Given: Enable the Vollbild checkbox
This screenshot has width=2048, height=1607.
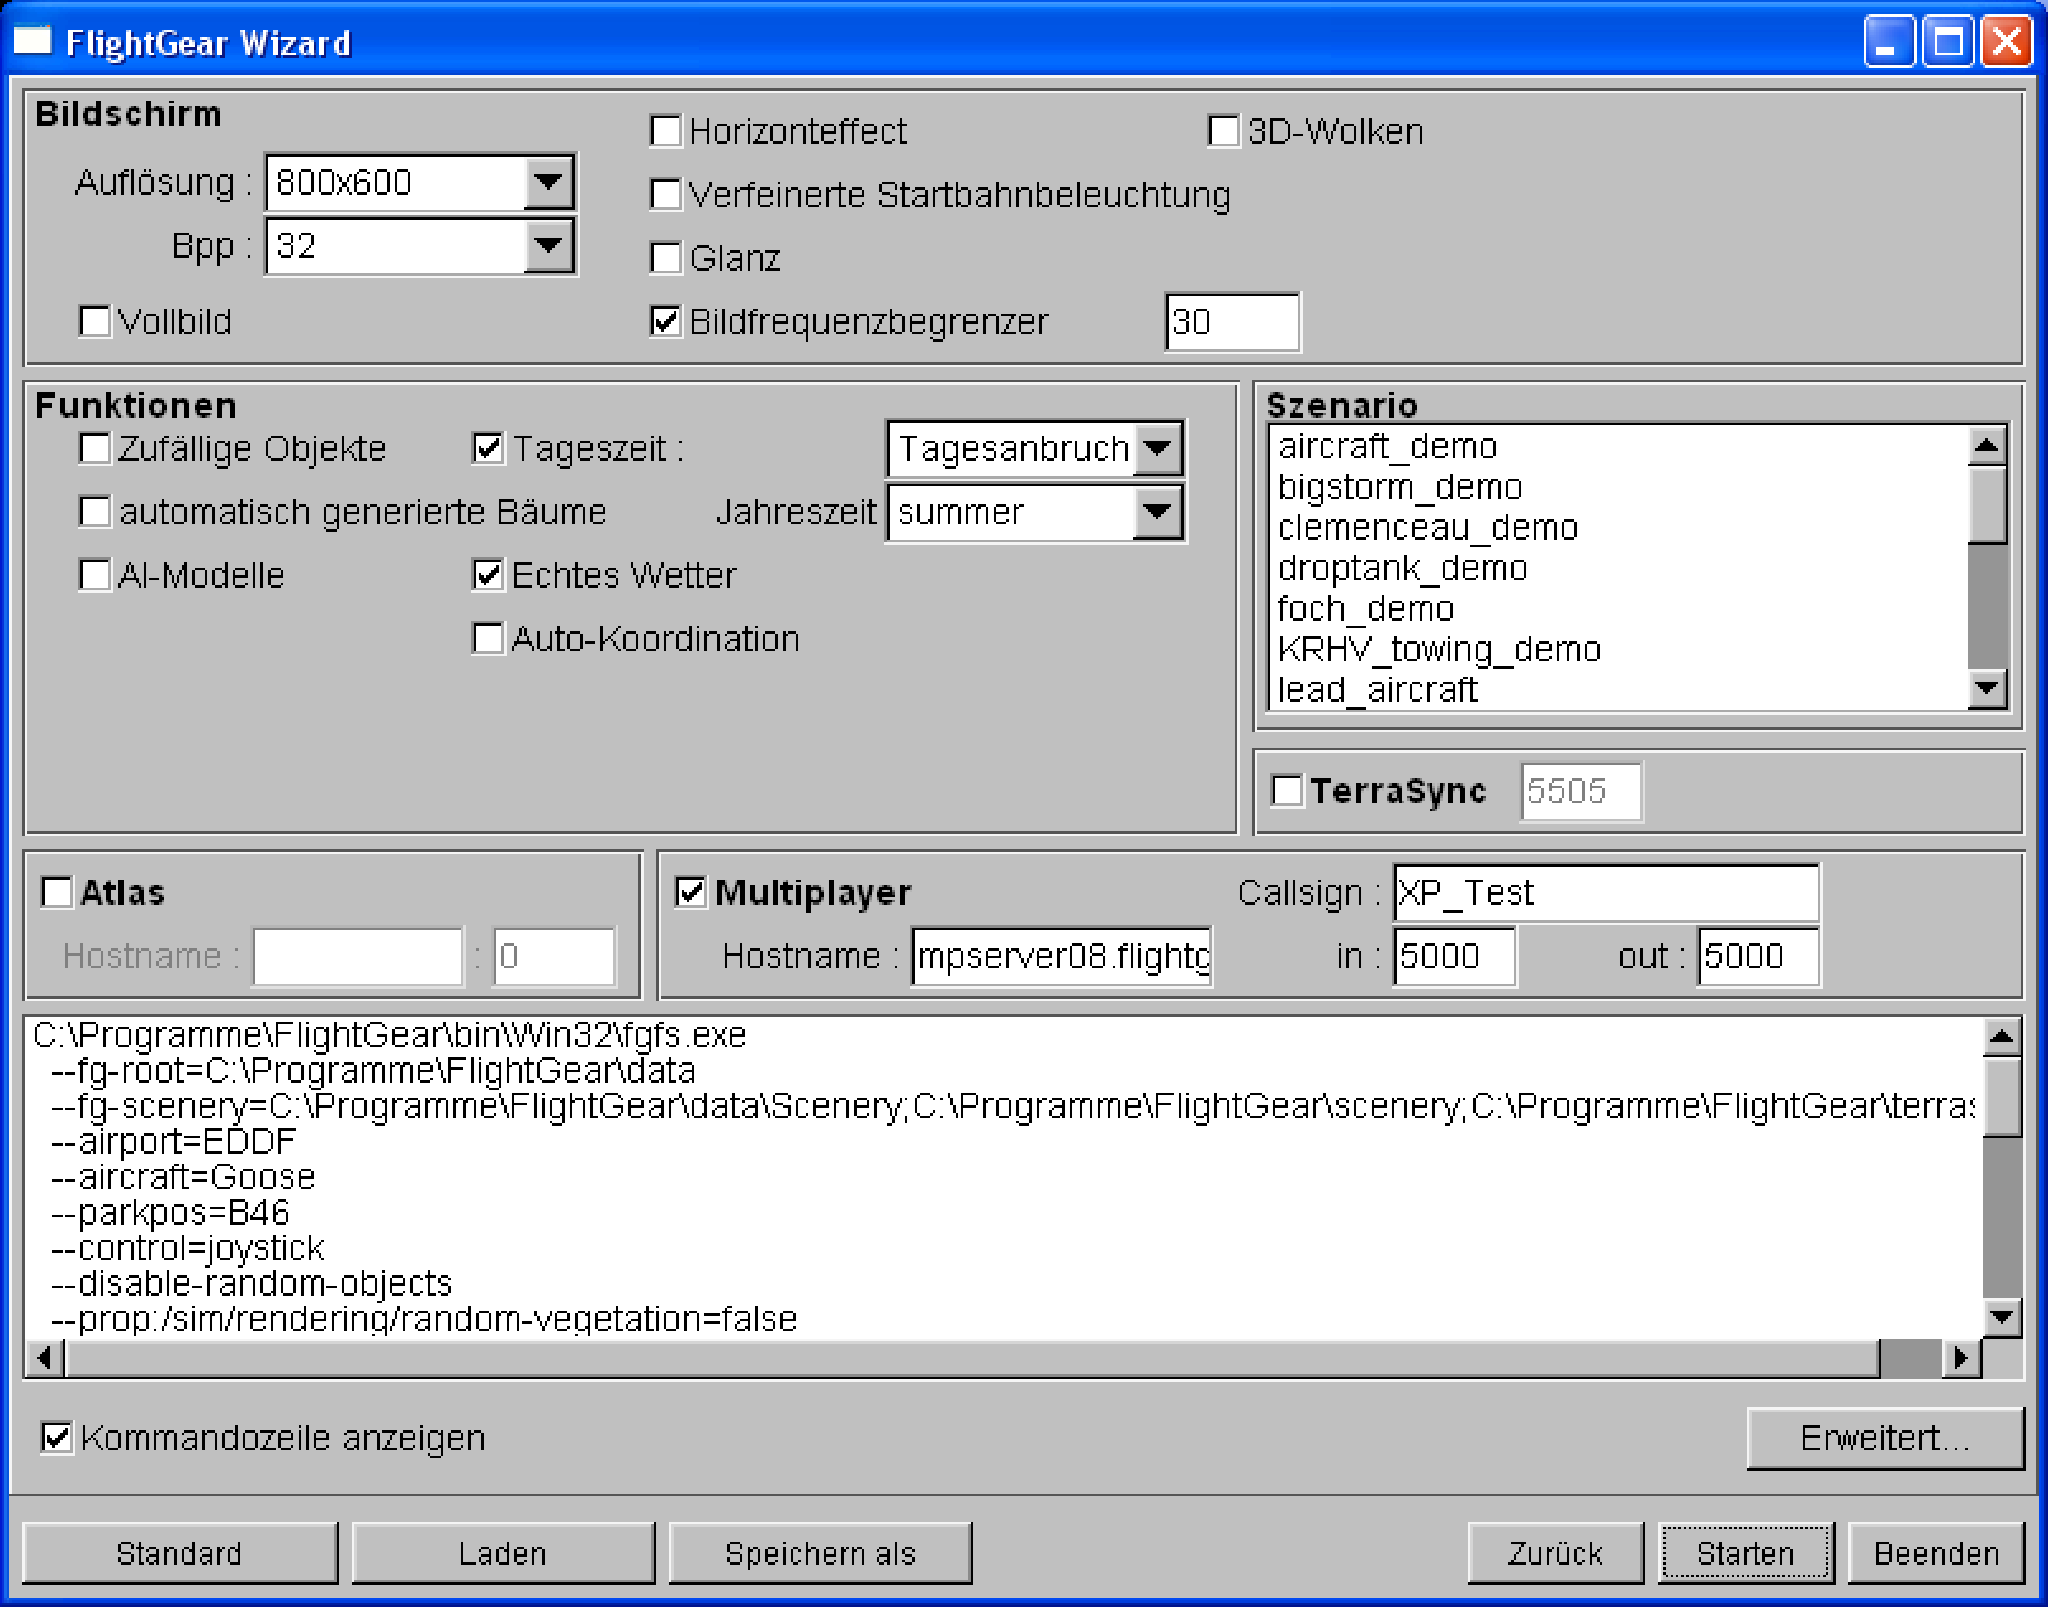Looking at the screenshot, I should pyautogui.click(x=95, y=322).
